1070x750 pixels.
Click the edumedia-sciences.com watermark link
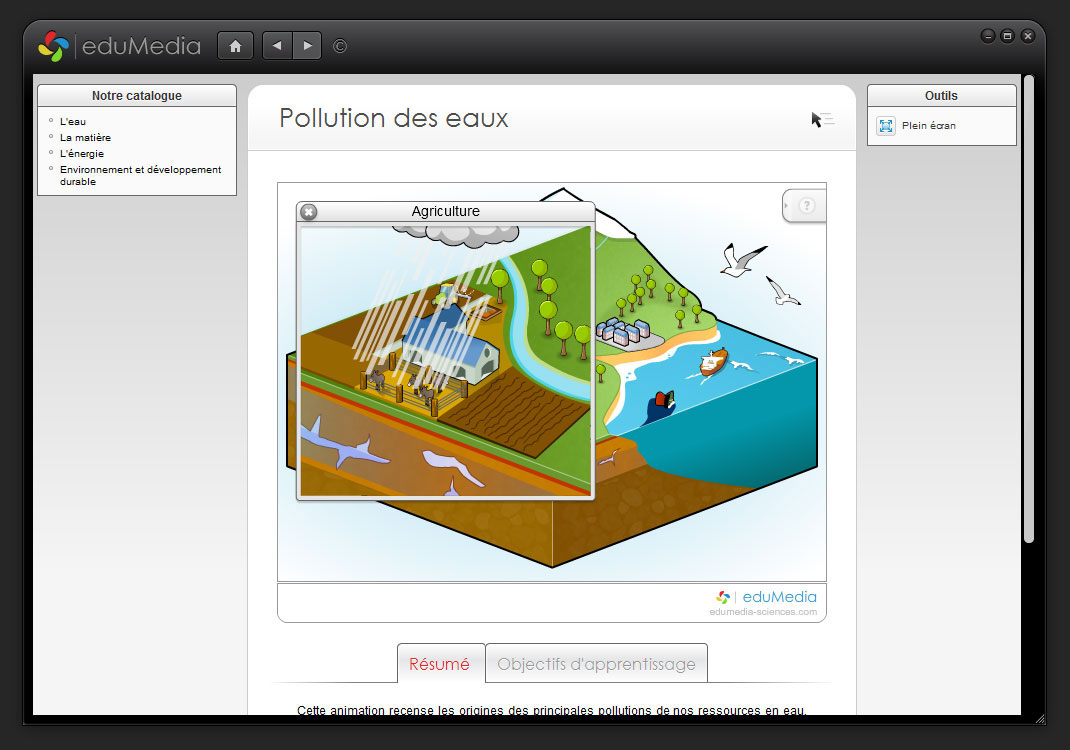pyautogui.click(x=763, y=612)
